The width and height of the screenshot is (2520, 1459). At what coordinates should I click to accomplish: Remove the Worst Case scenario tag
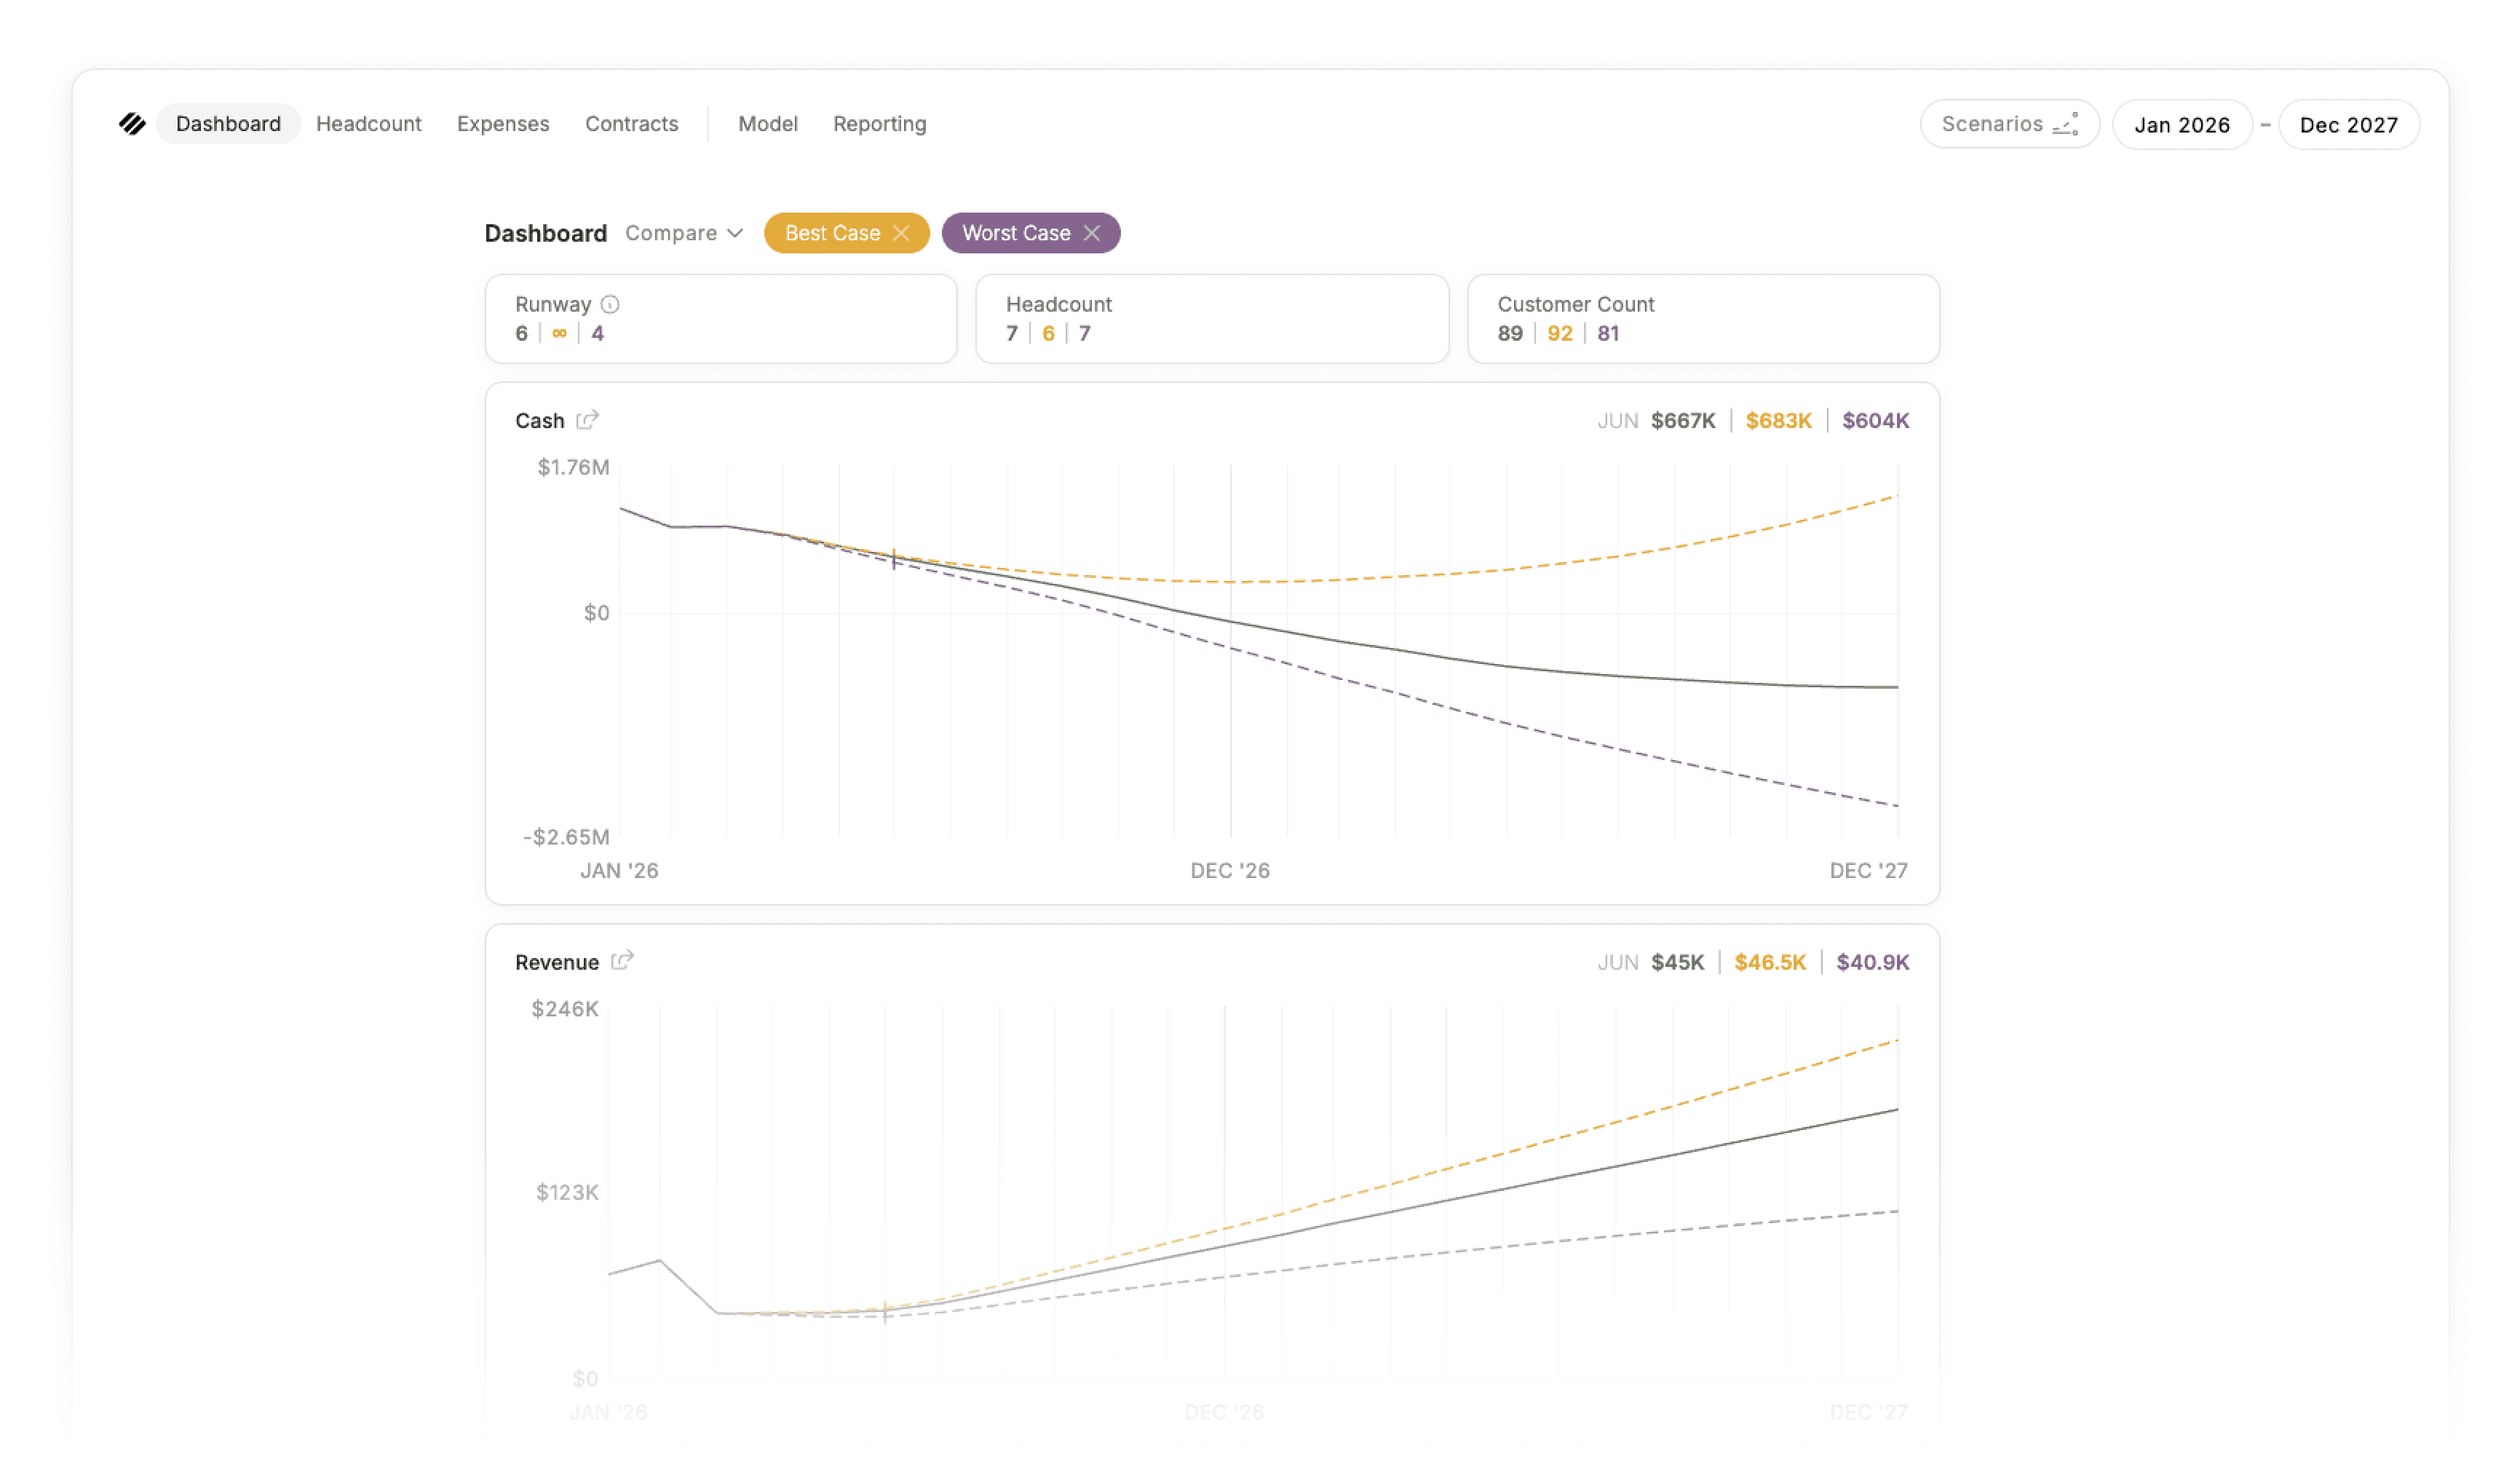pos(1092,233)
